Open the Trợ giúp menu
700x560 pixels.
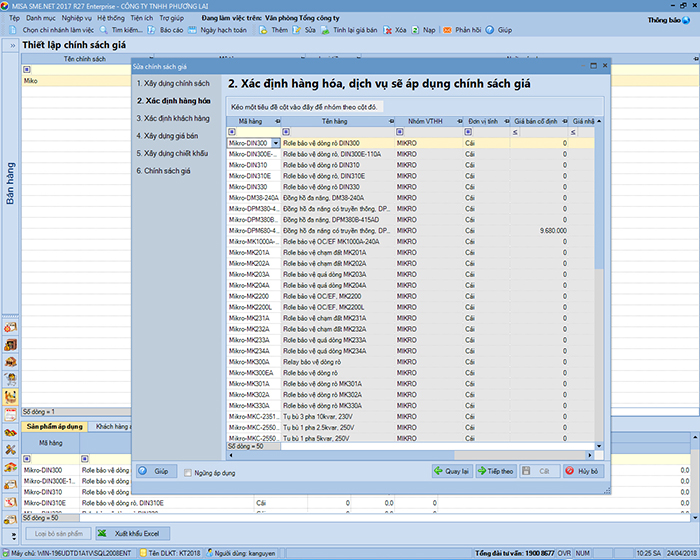pyautogui.click(x=172, y=18)
